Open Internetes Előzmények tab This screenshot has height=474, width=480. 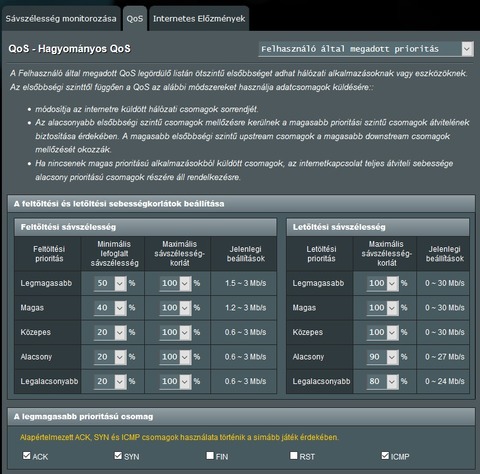click(x=199, y=19)
